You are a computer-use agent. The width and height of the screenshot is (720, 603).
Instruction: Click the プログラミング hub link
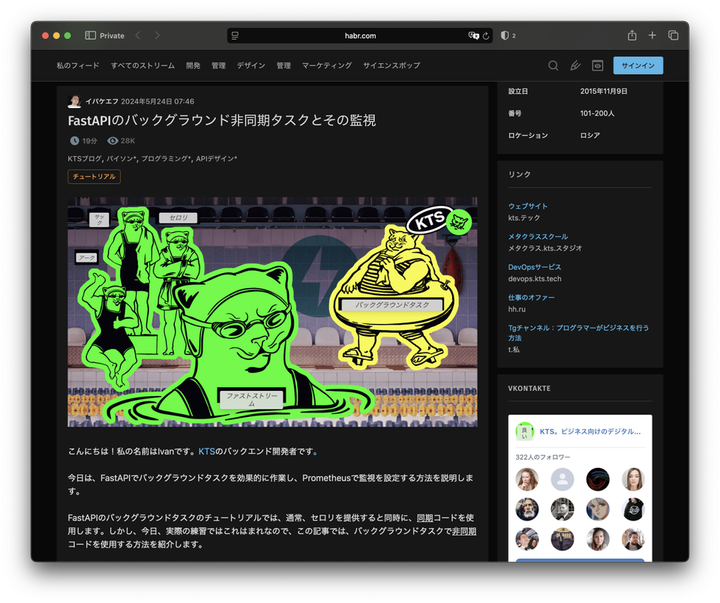[164, 159]
